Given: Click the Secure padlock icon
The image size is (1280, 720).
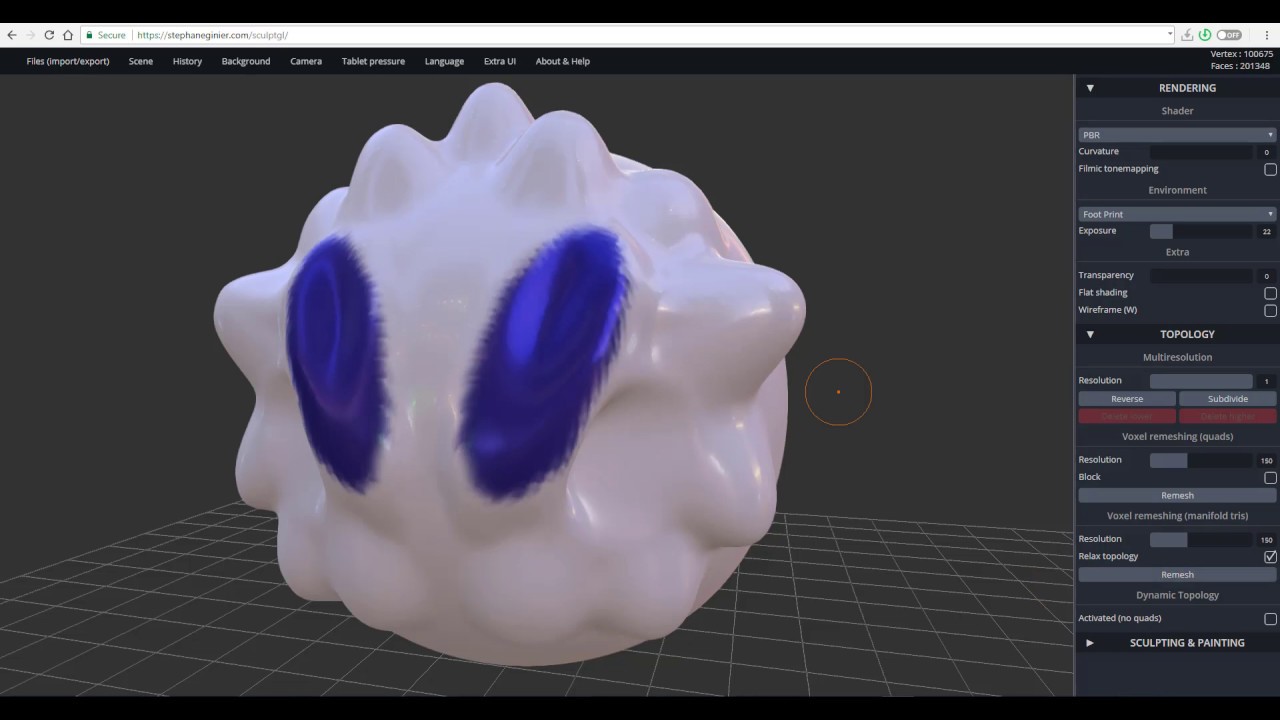Looking at the screenshot, I should point(90,35).
